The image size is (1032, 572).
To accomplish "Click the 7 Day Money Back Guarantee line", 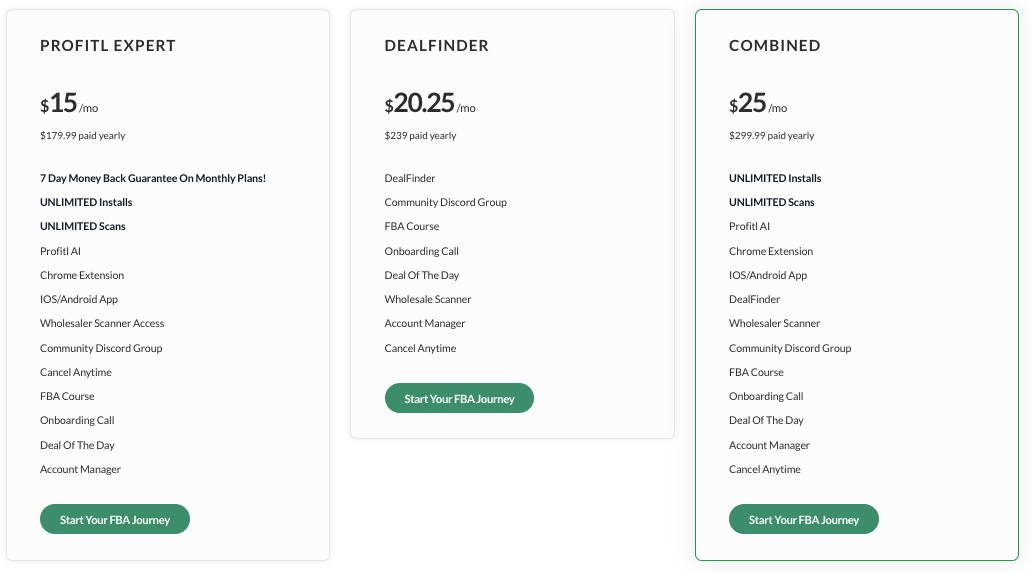I will (153, 178).
